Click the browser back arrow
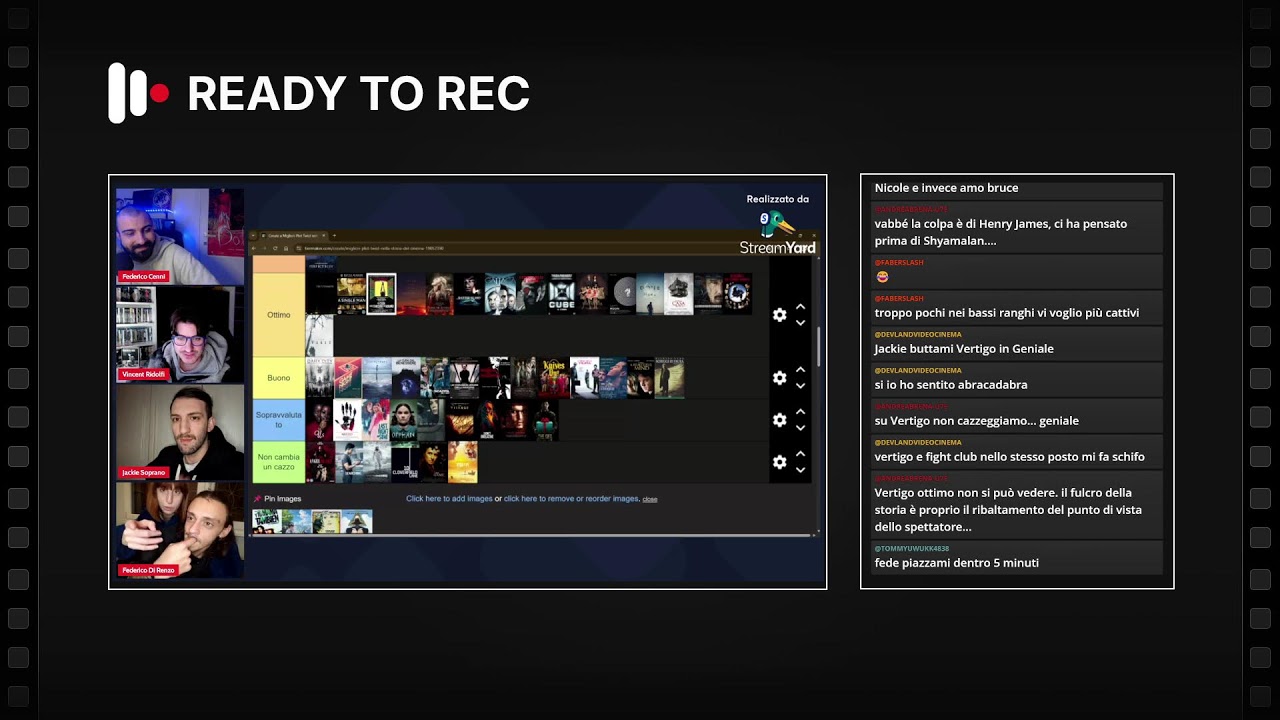Viewport: 1280px width, 720px height. (255, 248)
